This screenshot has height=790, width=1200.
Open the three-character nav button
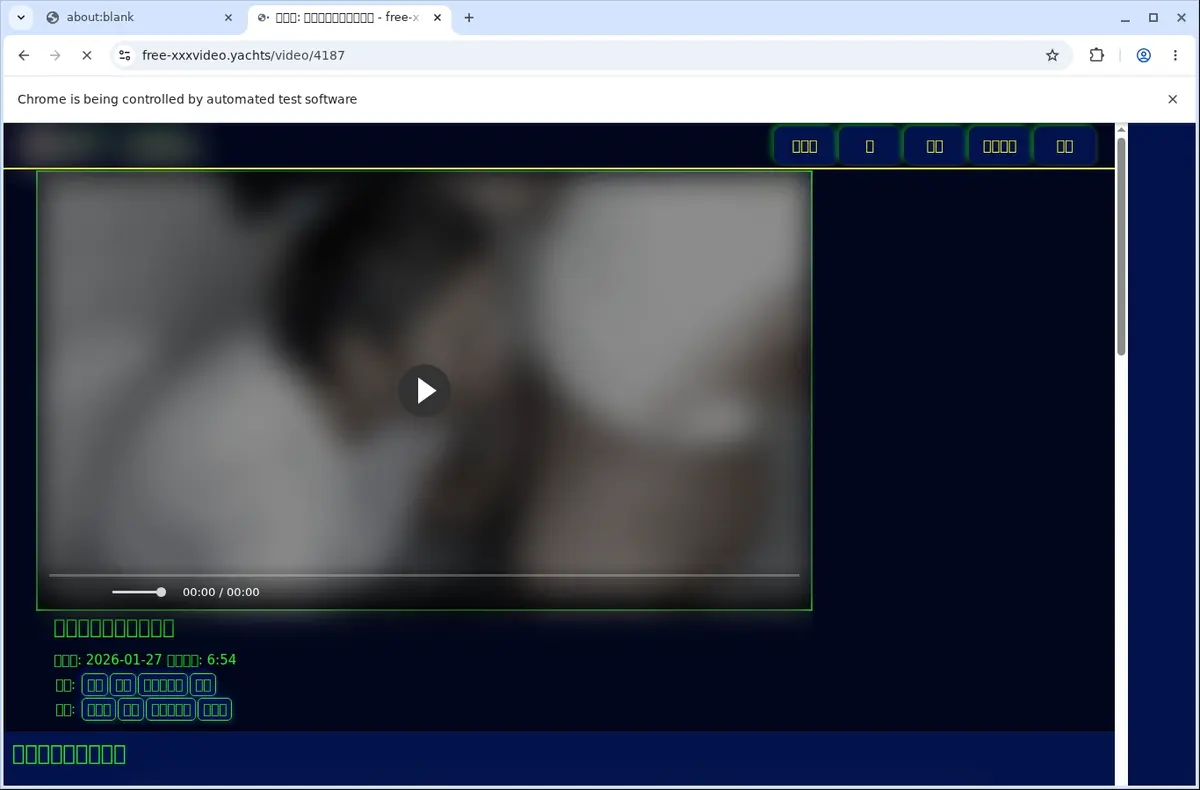(804, 146)
